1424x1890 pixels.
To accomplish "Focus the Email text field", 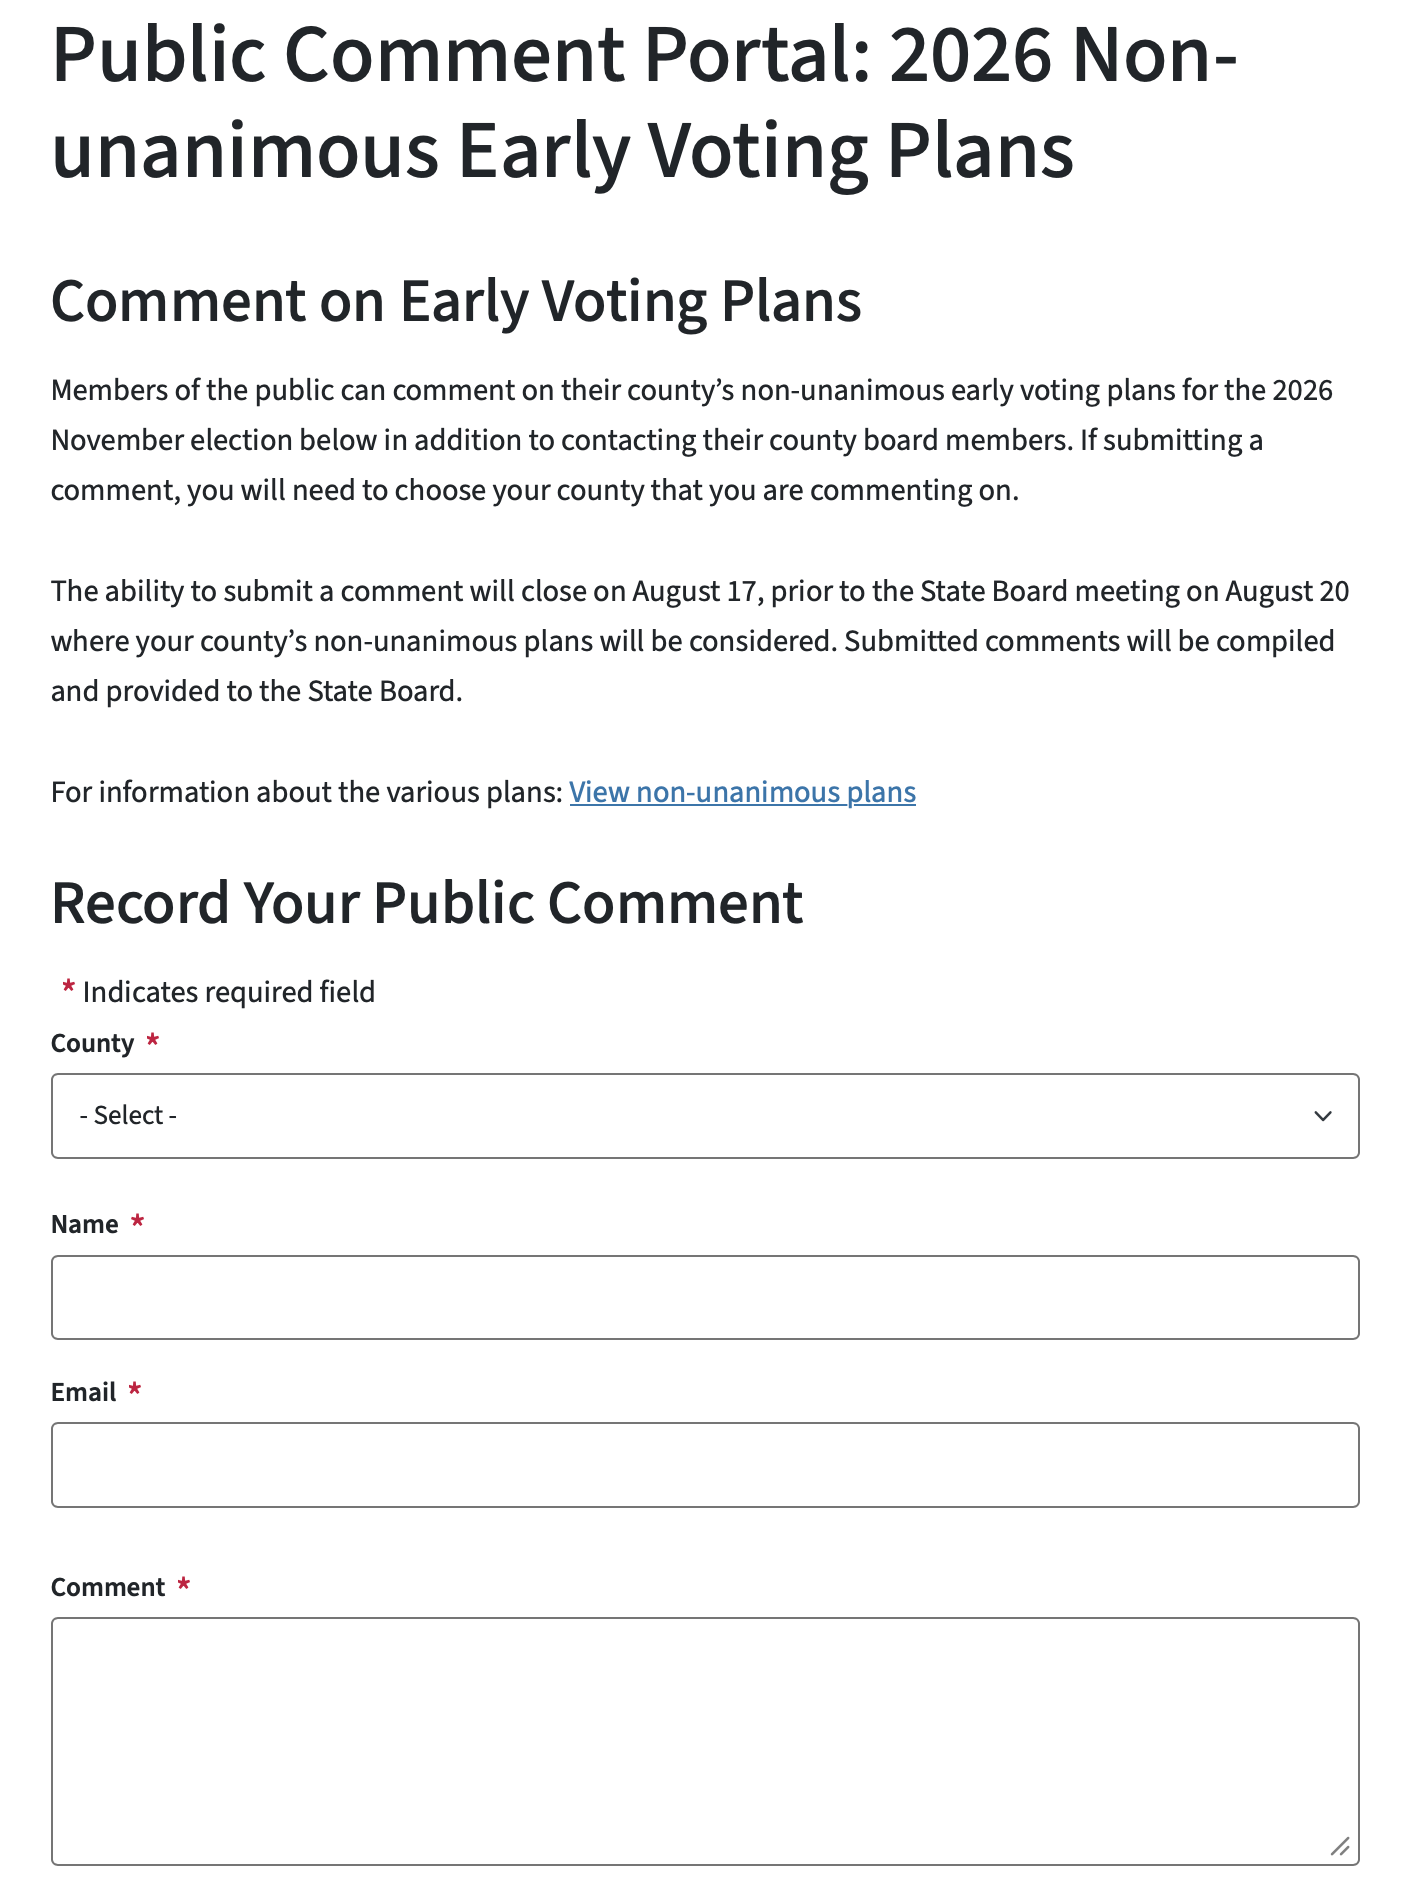I will pyautogui.click(x=705, y=1465).
